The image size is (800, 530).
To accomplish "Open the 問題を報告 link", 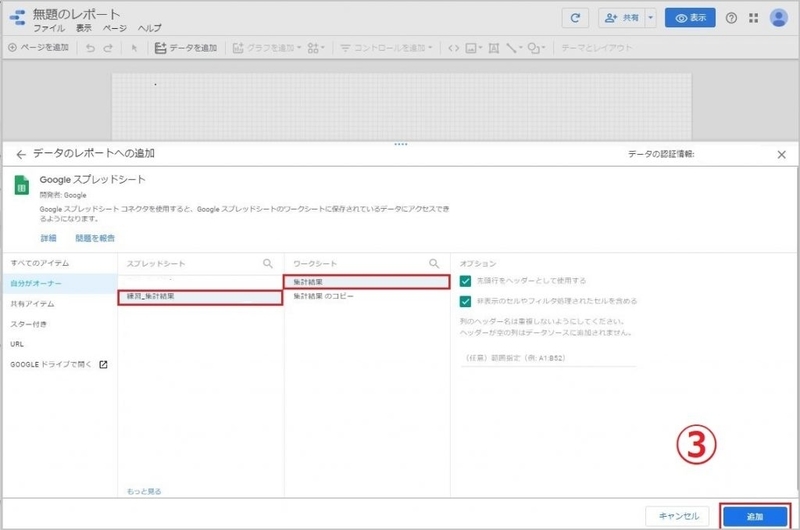I will [95, 238].
